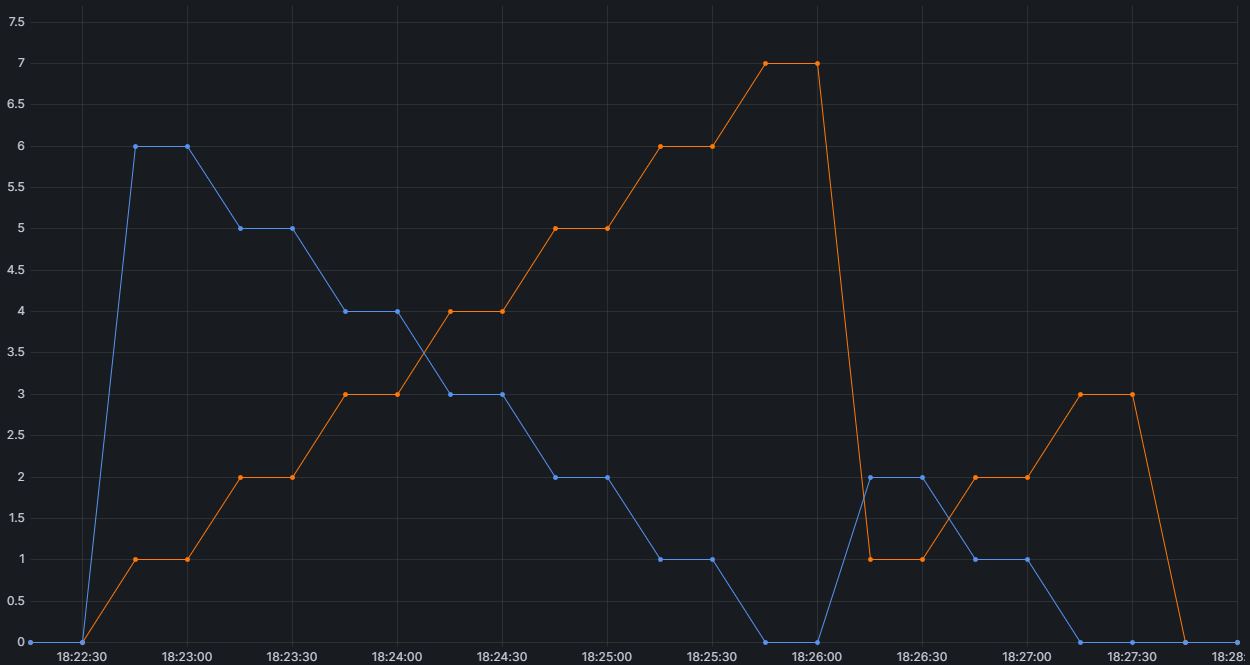The image size is (1250, 665).
Task: Pick the "4" y-axis value
Action: tap(20, 311)
